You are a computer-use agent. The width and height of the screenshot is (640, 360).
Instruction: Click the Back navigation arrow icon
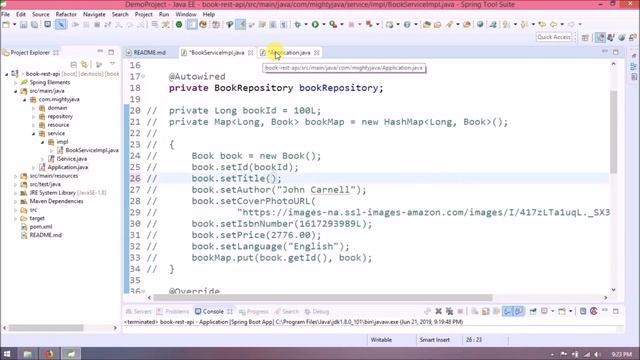click(554, 24)
